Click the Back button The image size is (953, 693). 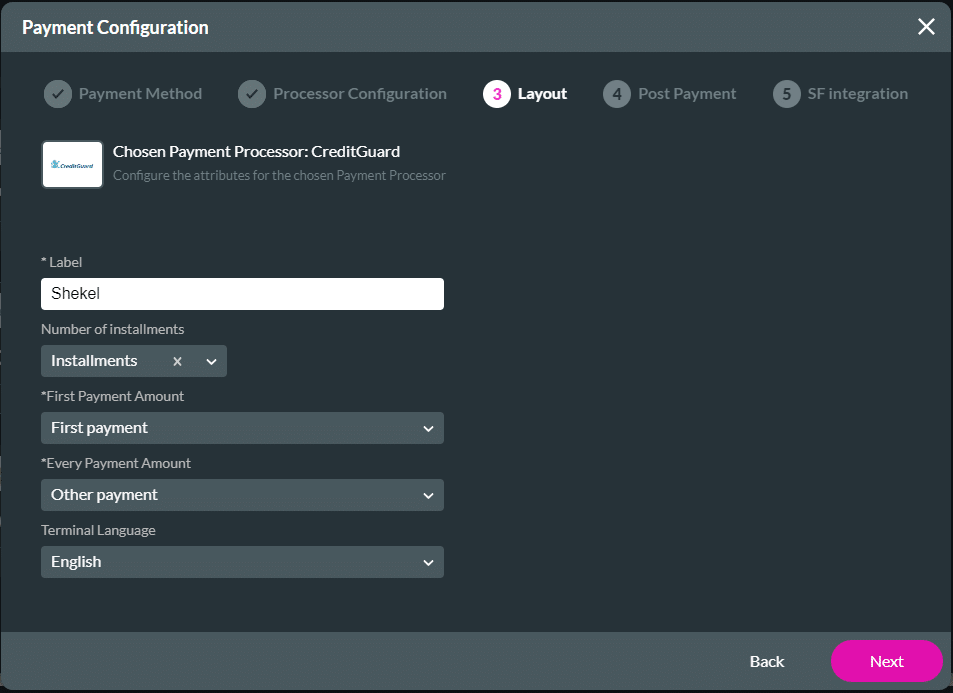pos(766,661)
